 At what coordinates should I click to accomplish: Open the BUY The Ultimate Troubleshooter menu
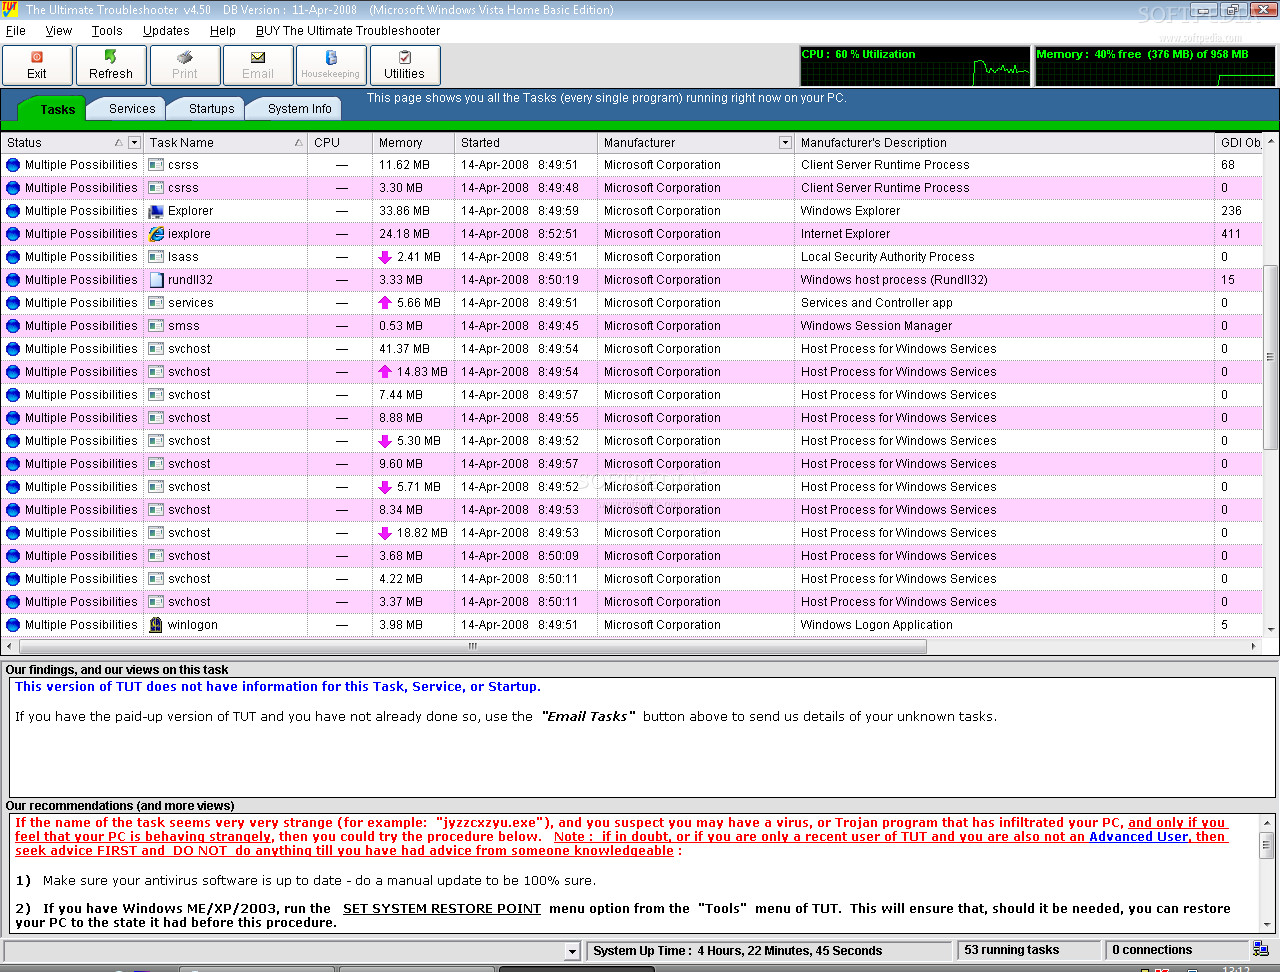tap(348, 31)
